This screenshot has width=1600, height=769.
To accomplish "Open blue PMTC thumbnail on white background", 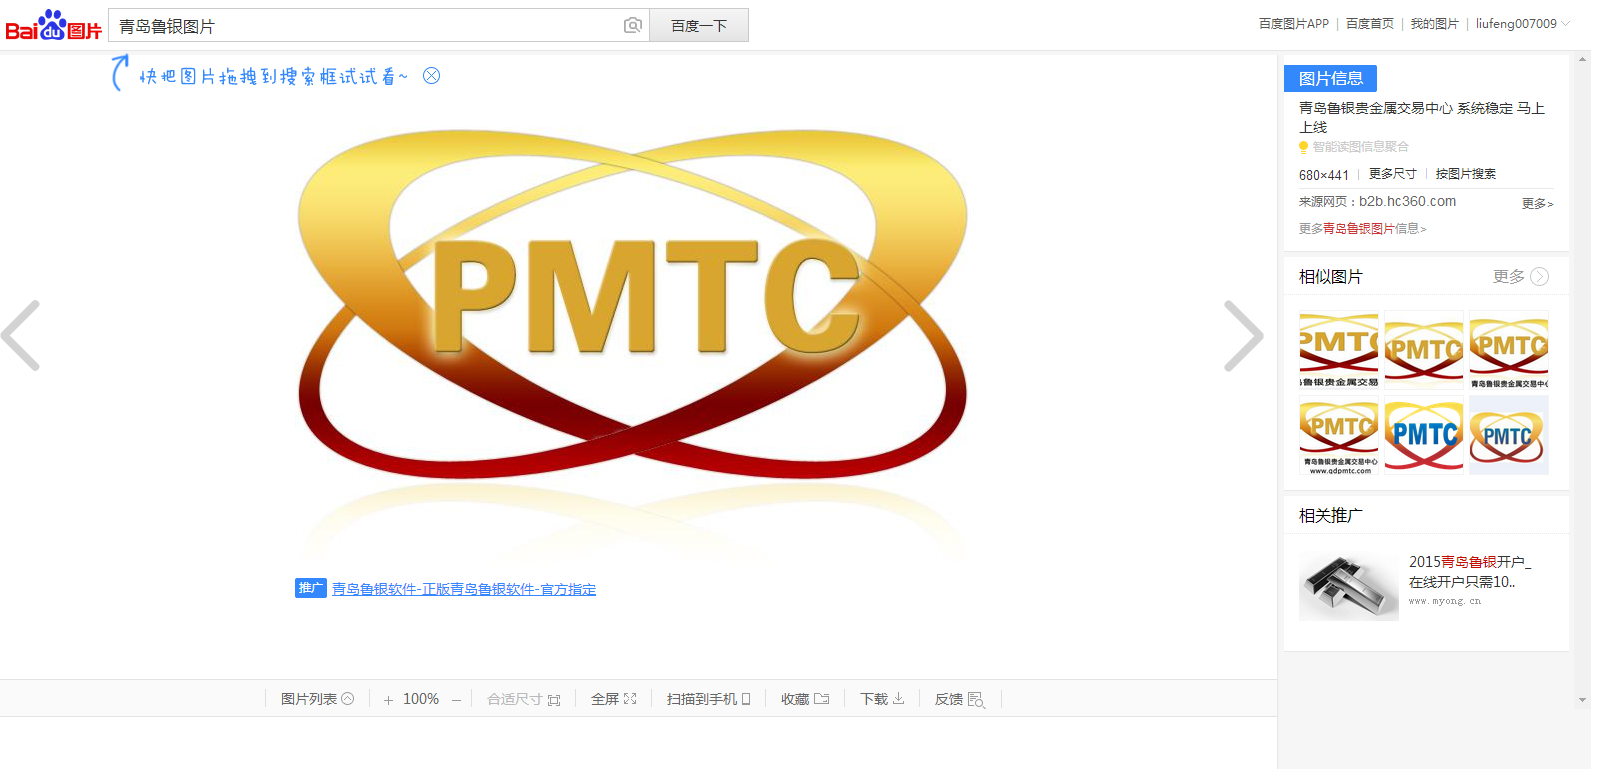I will (x=1424, y=435).
